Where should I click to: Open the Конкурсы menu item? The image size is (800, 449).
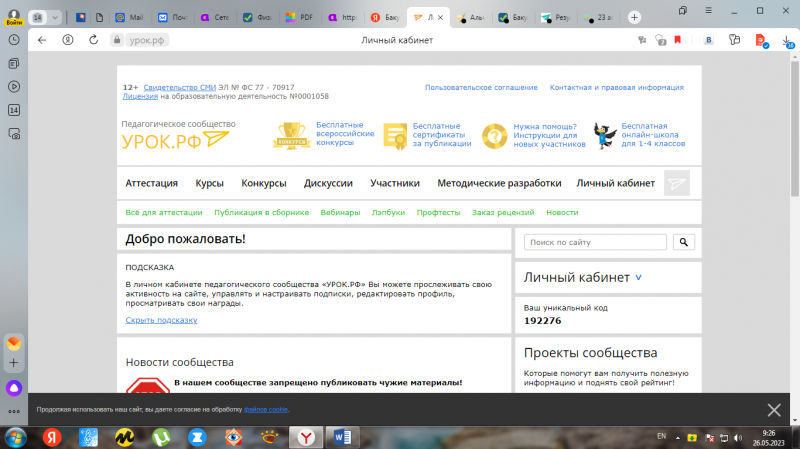click(x=264, y=183)
